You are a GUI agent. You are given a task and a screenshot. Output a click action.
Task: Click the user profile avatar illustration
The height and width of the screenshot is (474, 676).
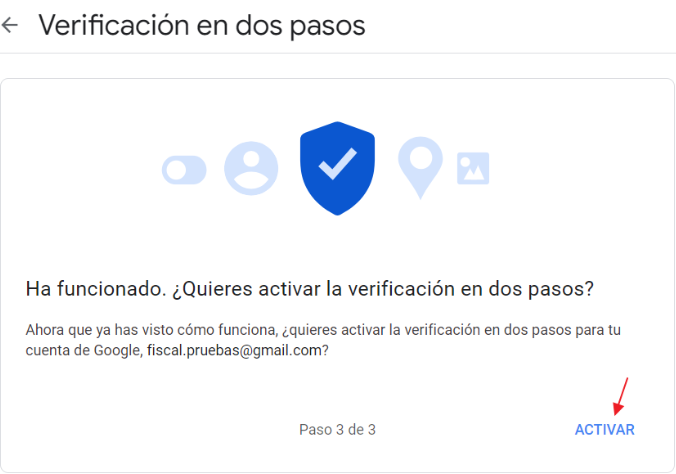[x=251, y=168]
